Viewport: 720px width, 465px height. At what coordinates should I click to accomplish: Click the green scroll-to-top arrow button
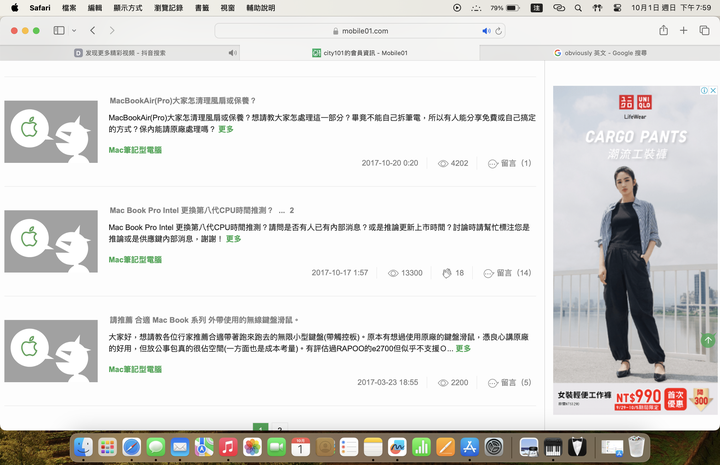point(708,340)
